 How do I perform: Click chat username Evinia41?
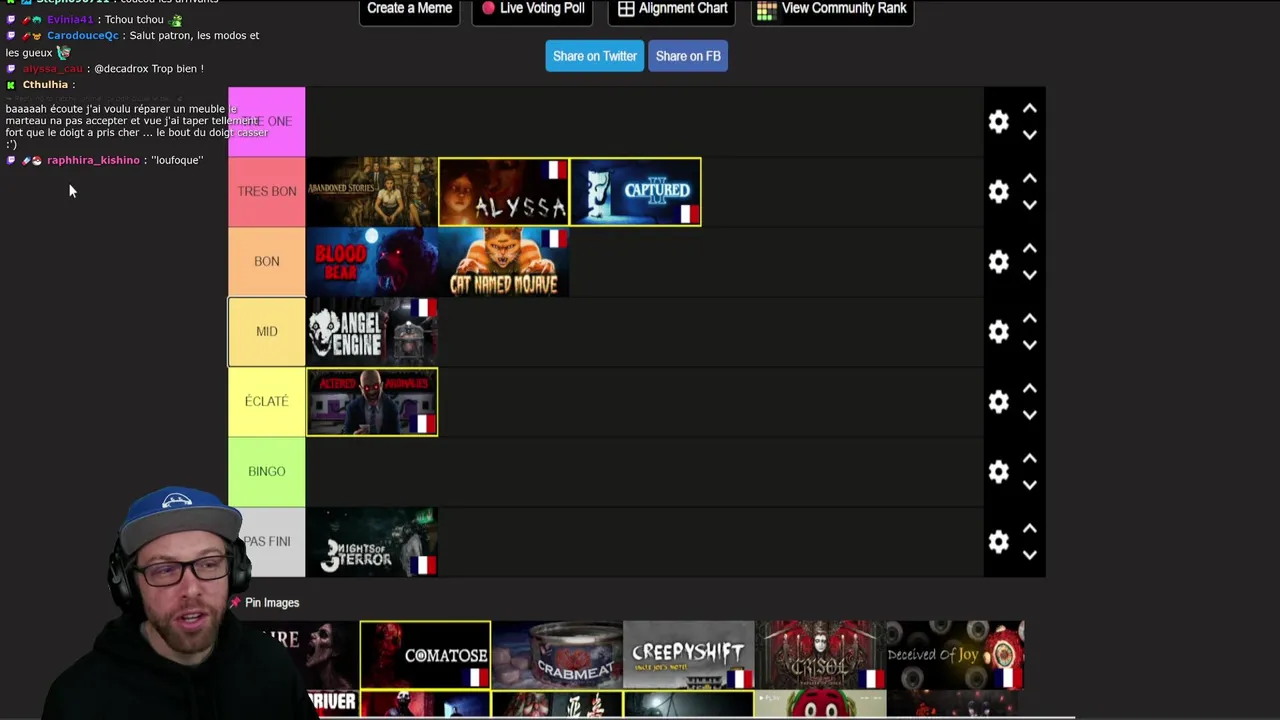[70, 20]
